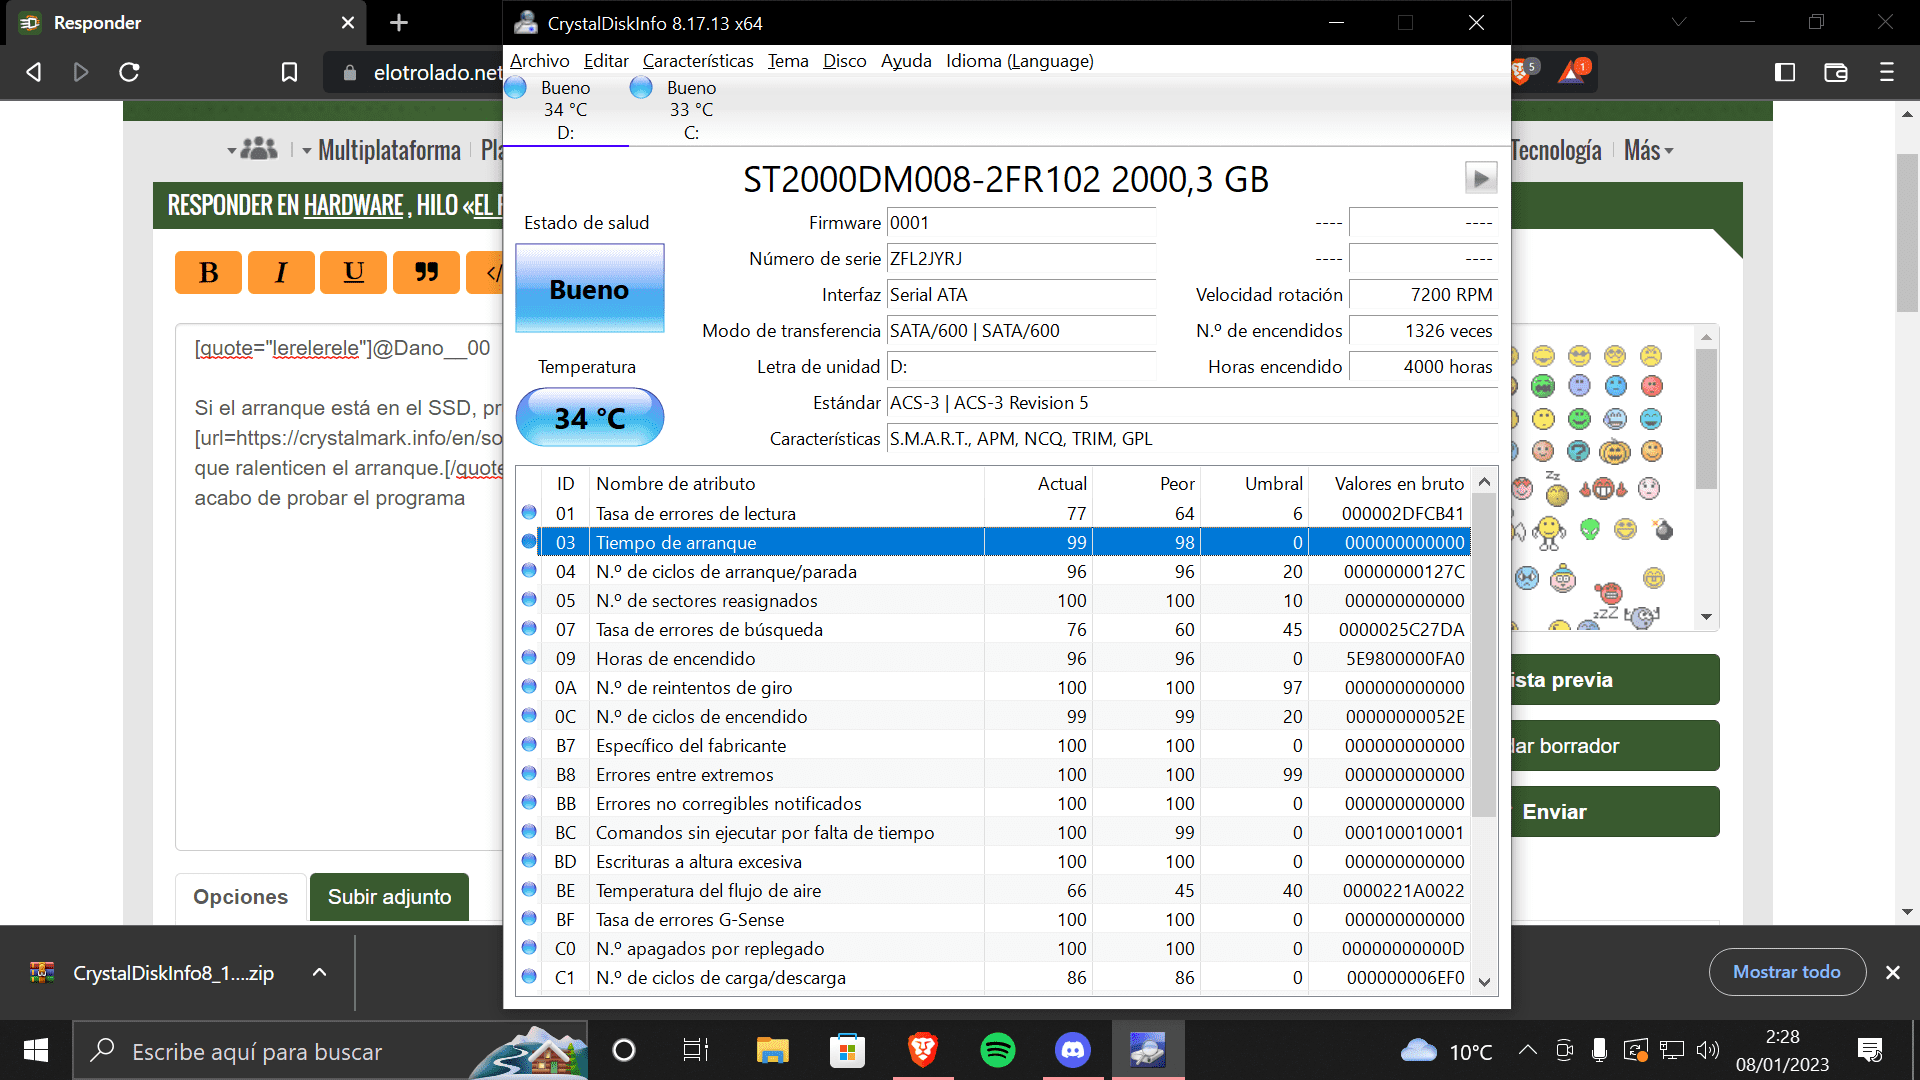Open the Editar menu

[606, 61]
